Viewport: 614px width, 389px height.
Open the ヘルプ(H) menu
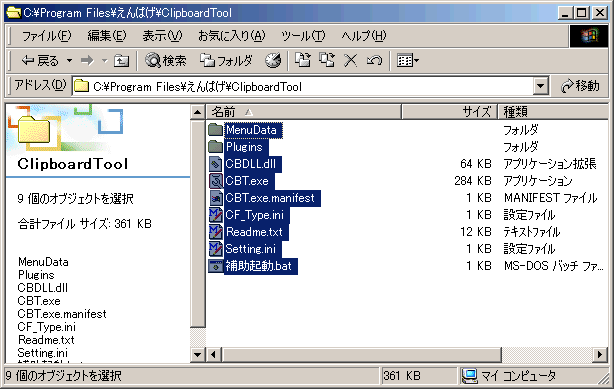pos(363,36)
